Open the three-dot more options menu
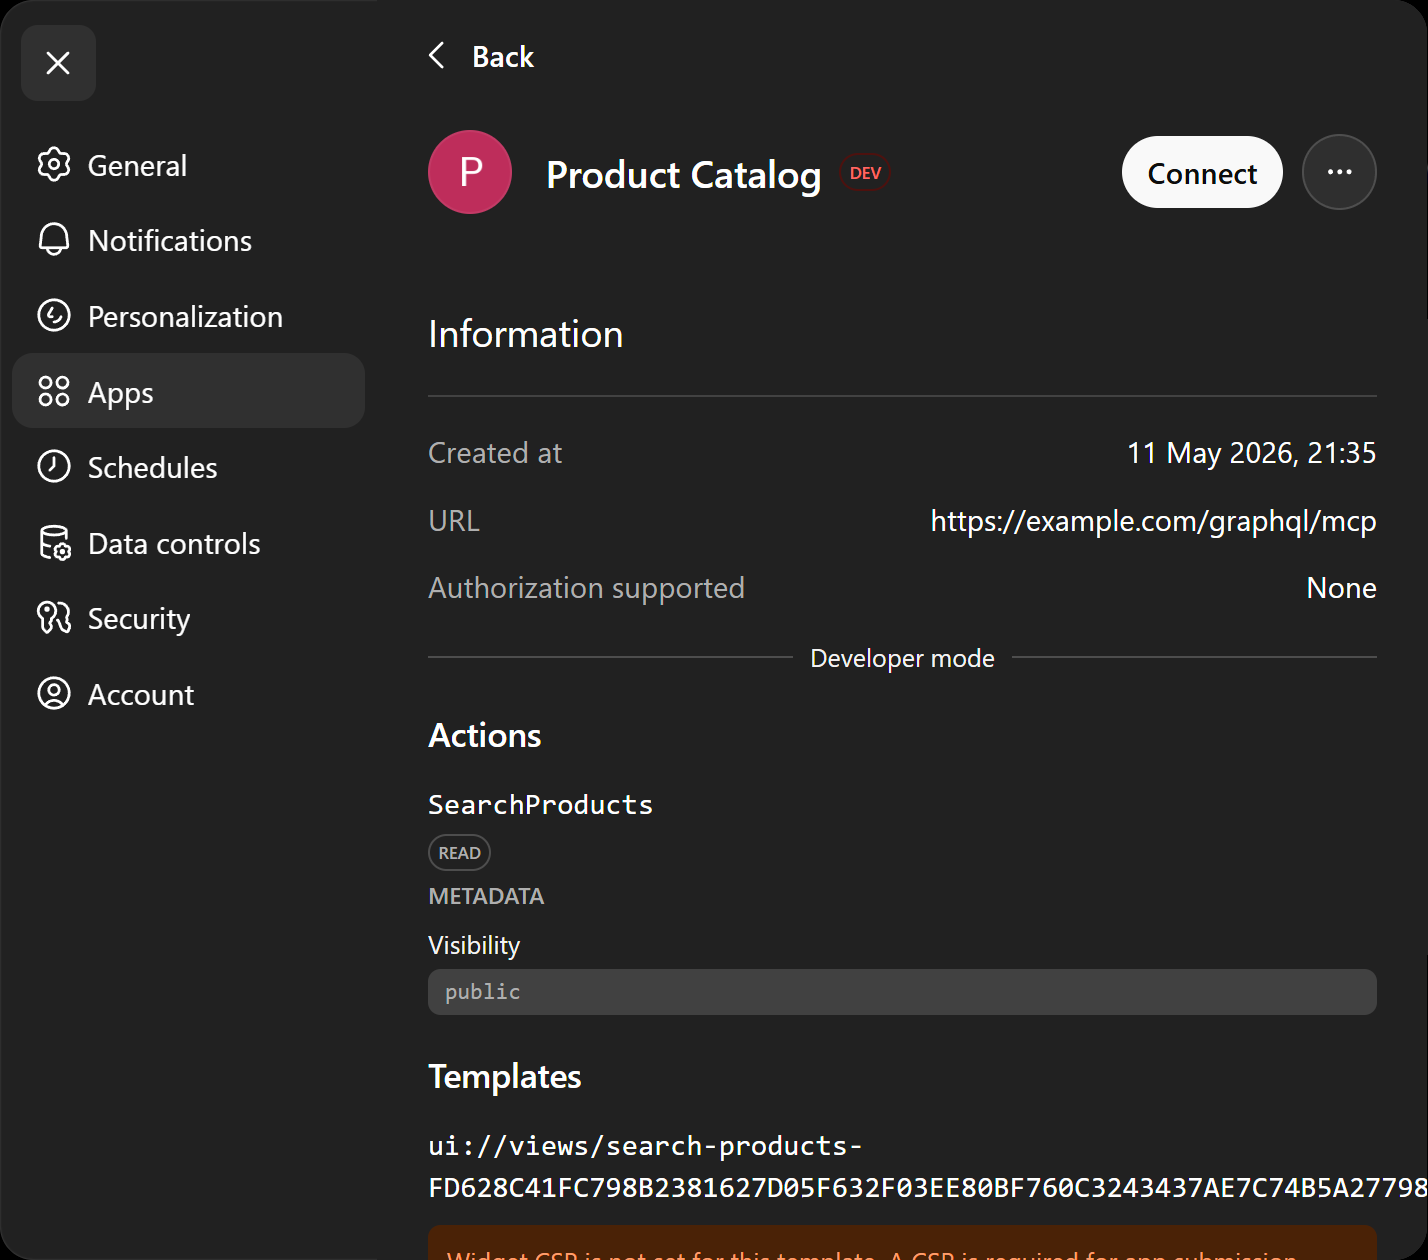Screen dimensions: 1428x1260 (1339, 172)
